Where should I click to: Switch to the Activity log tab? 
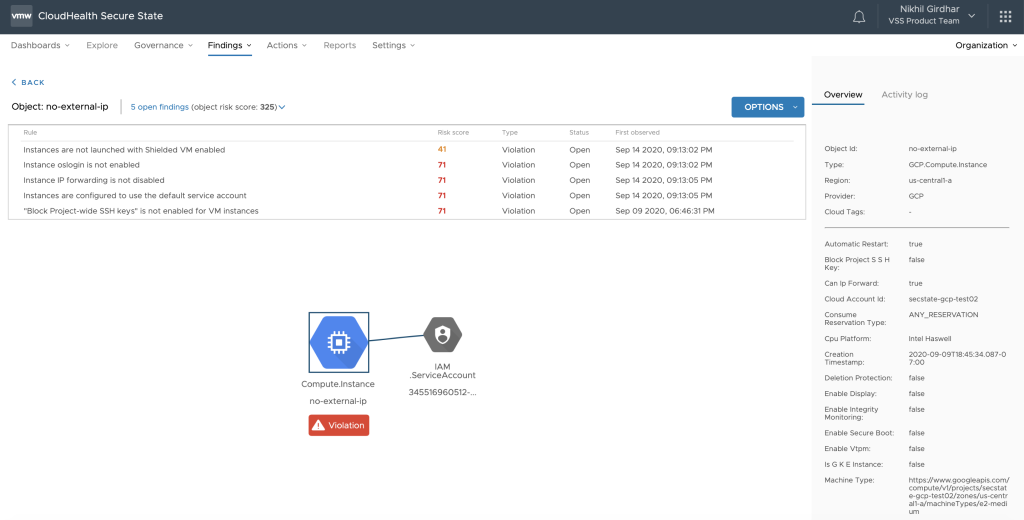tap(904, 95)
